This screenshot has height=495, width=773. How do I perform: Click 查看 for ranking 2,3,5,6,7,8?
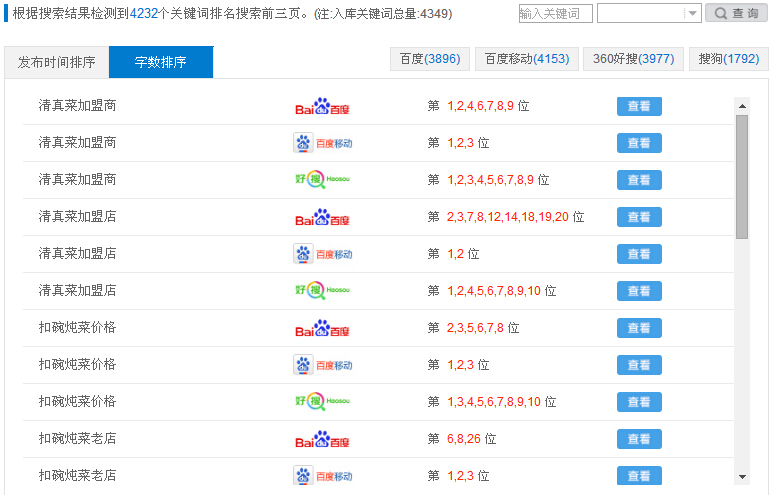pos(639,328)
